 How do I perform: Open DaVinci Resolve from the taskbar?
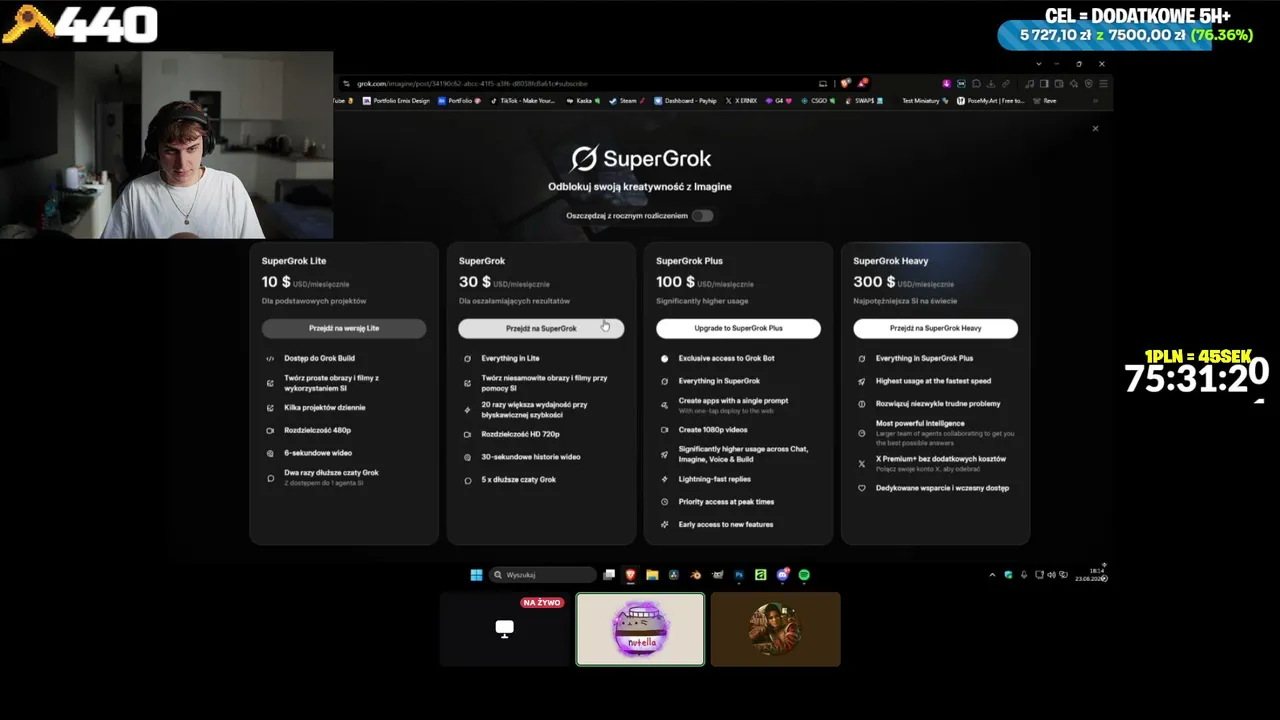(674, 575)
